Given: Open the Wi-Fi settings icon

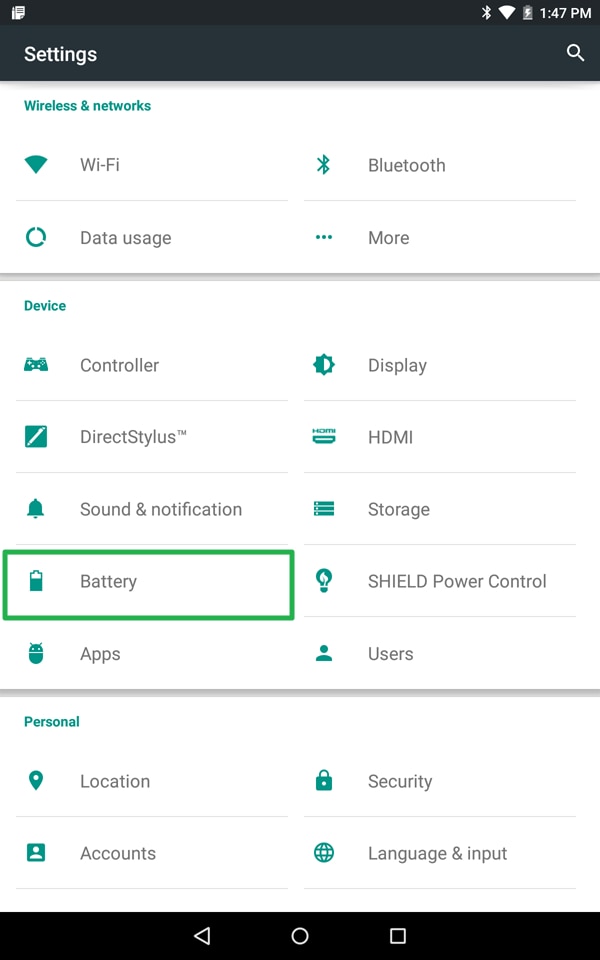Looking at the screenshot, I should click(36, 165).
